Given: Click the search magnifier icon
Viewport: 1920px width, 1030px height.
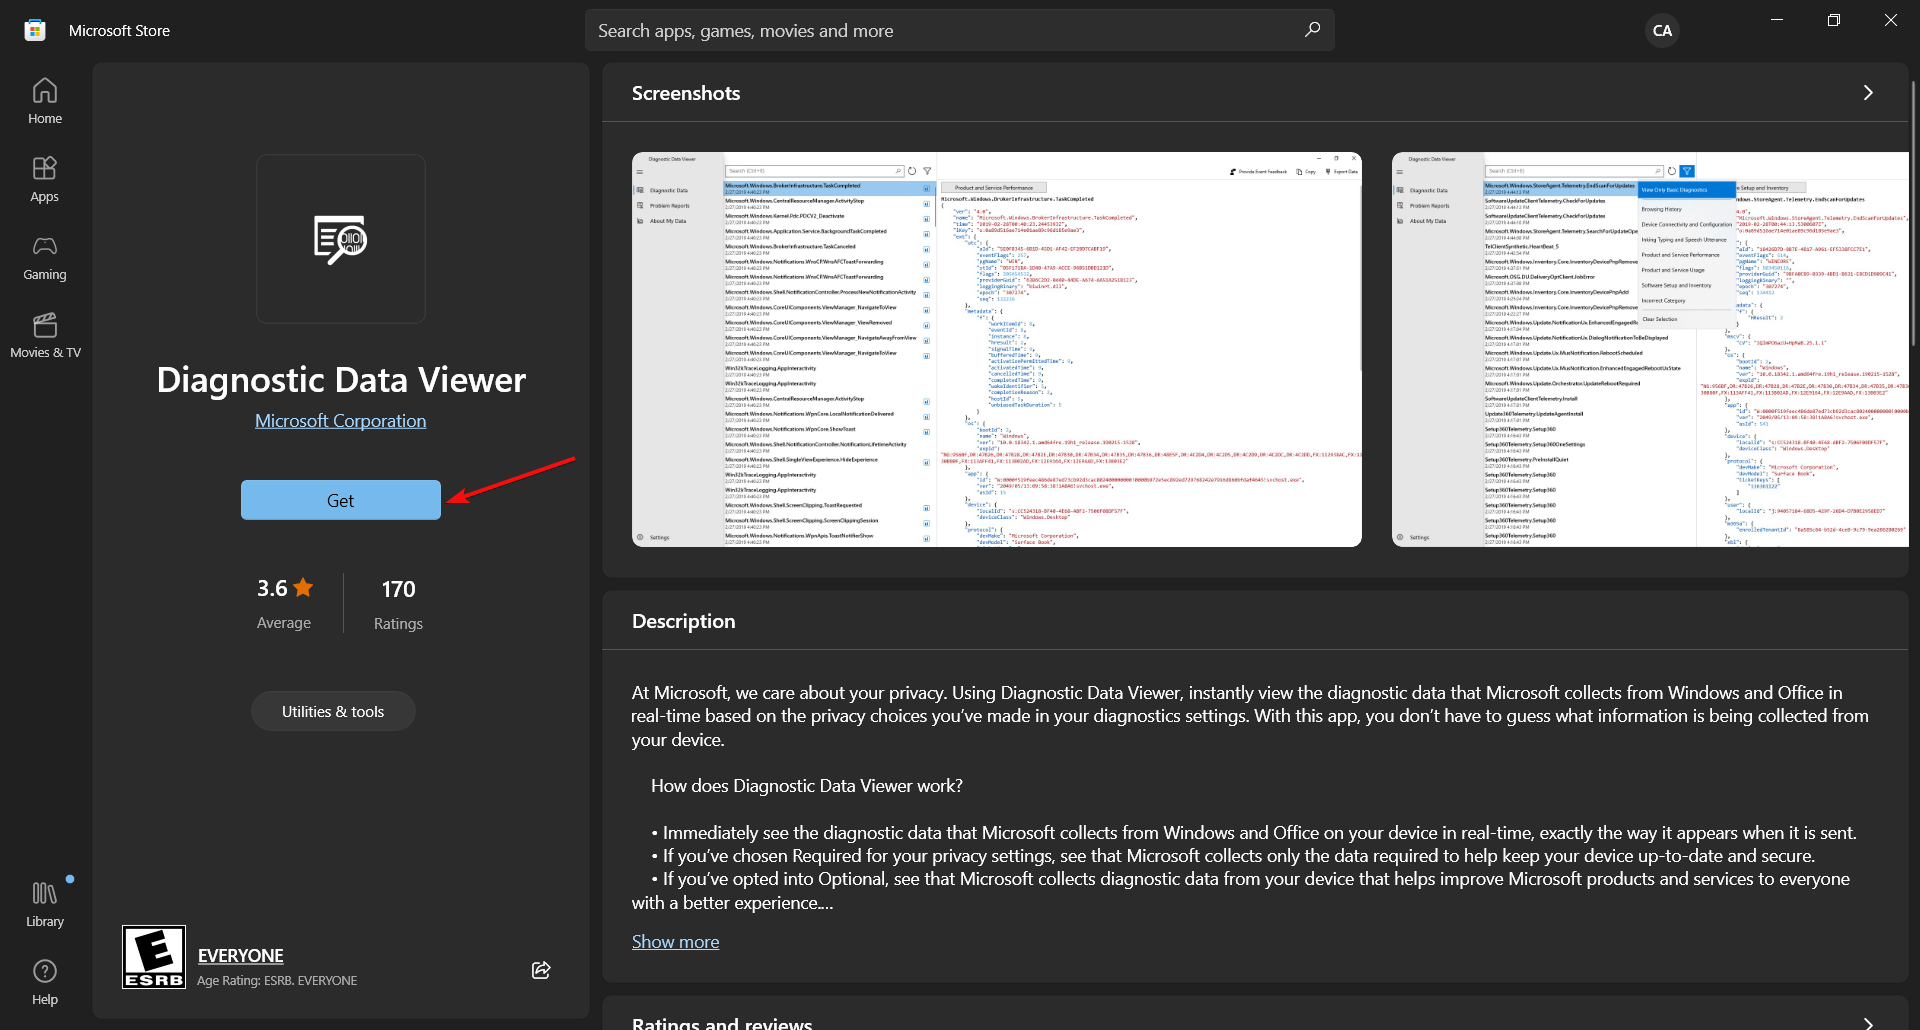Looking at the screenshot, I should 1312,30.
